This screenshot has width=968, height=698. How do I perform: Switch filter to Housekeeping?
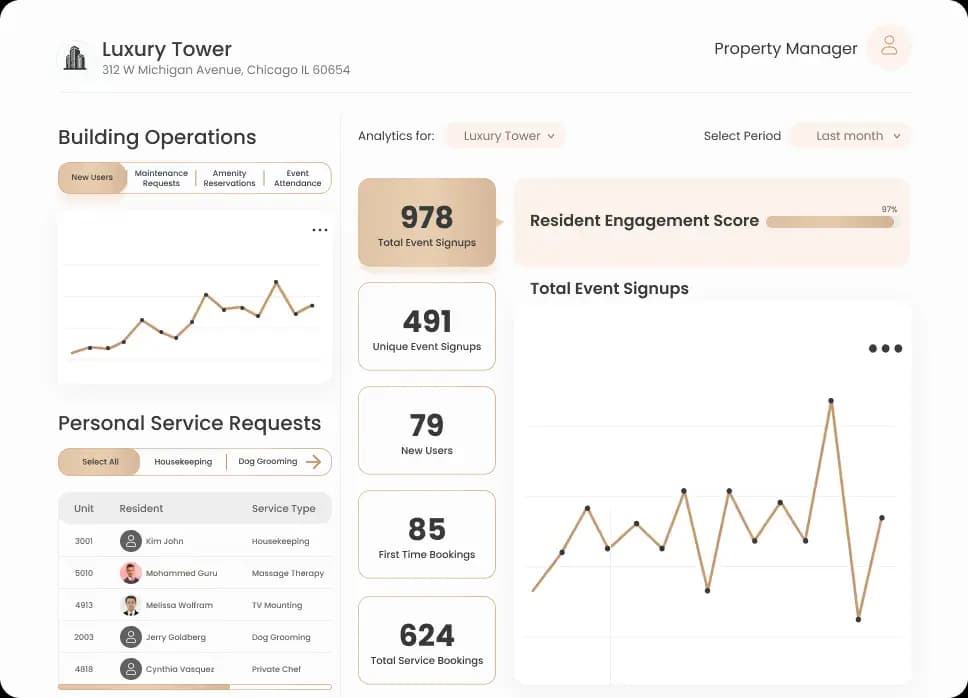tap(183, 462)
